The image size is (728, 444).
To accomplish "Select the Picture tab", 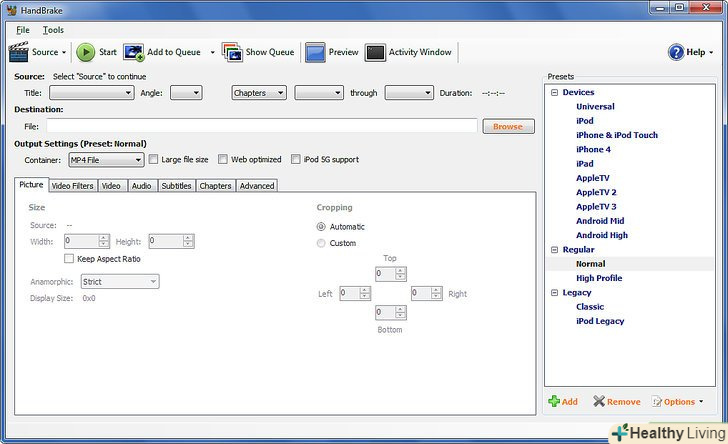I will click(x=31, y=184).
